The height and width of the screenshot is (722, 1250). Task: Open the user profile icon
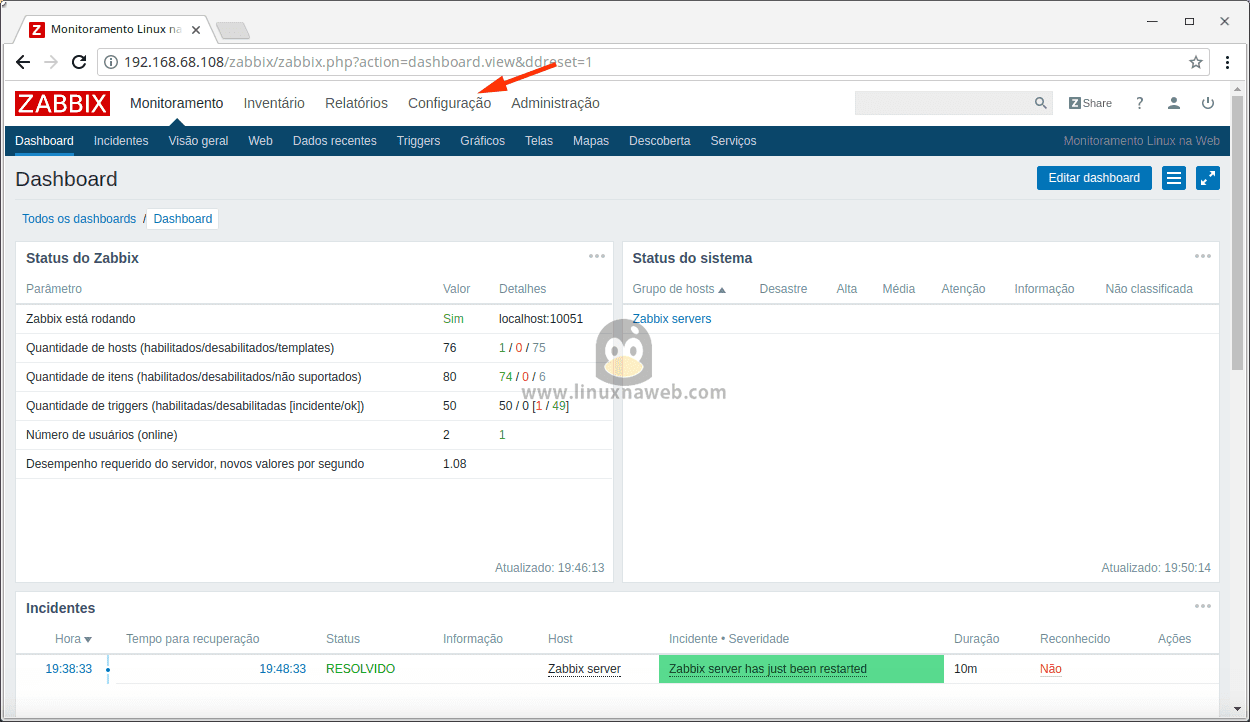tap(1174, 103)
